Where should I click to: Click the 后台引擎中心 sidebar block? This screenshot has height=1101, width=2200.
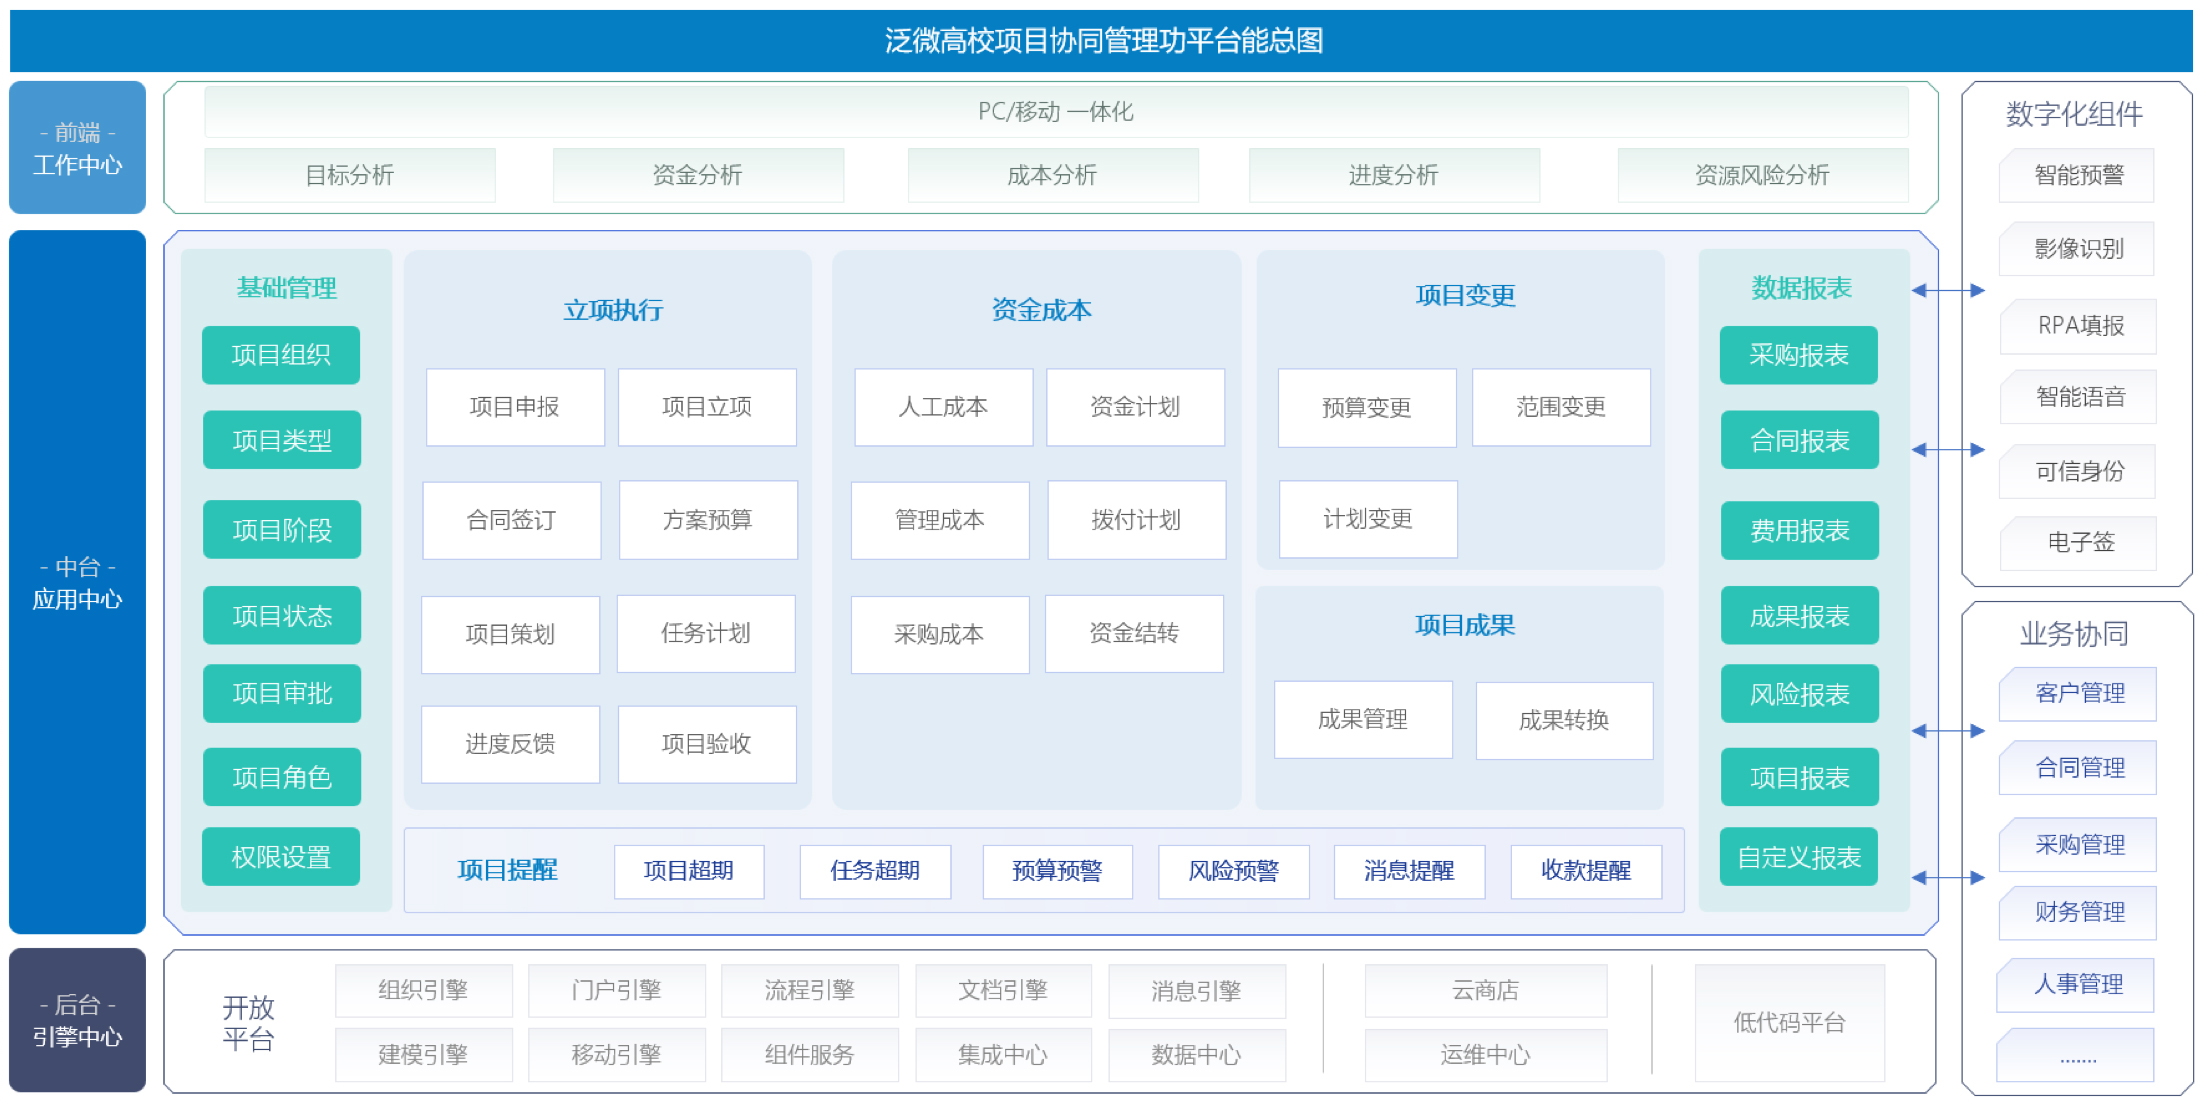click(x=77, y=1020)
